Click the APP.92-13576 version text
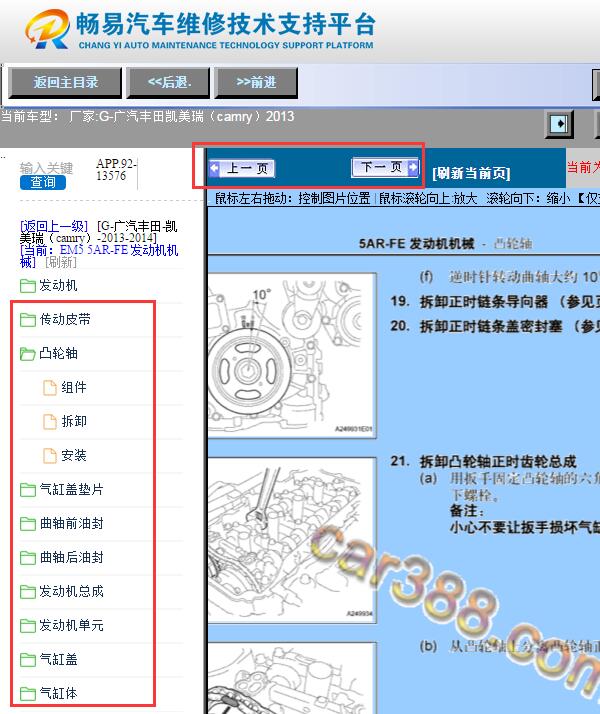Image resolution: width=600 pixels, height=714 pixels. [x=117, y=169]
